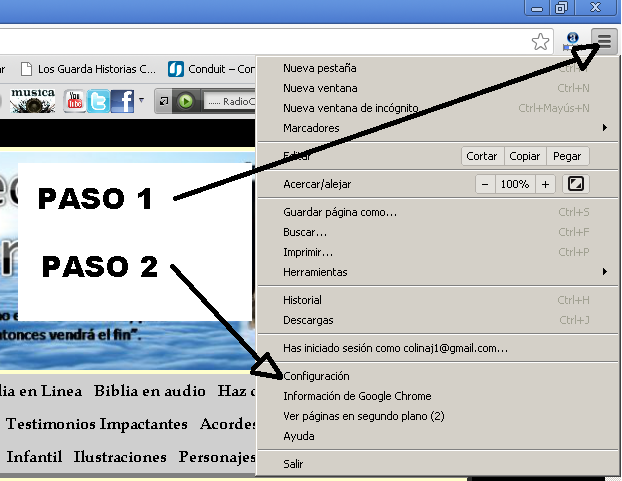622x481 pixels.
Task: Open the Testimonios Impactantes link
Action: pos(97,424)
